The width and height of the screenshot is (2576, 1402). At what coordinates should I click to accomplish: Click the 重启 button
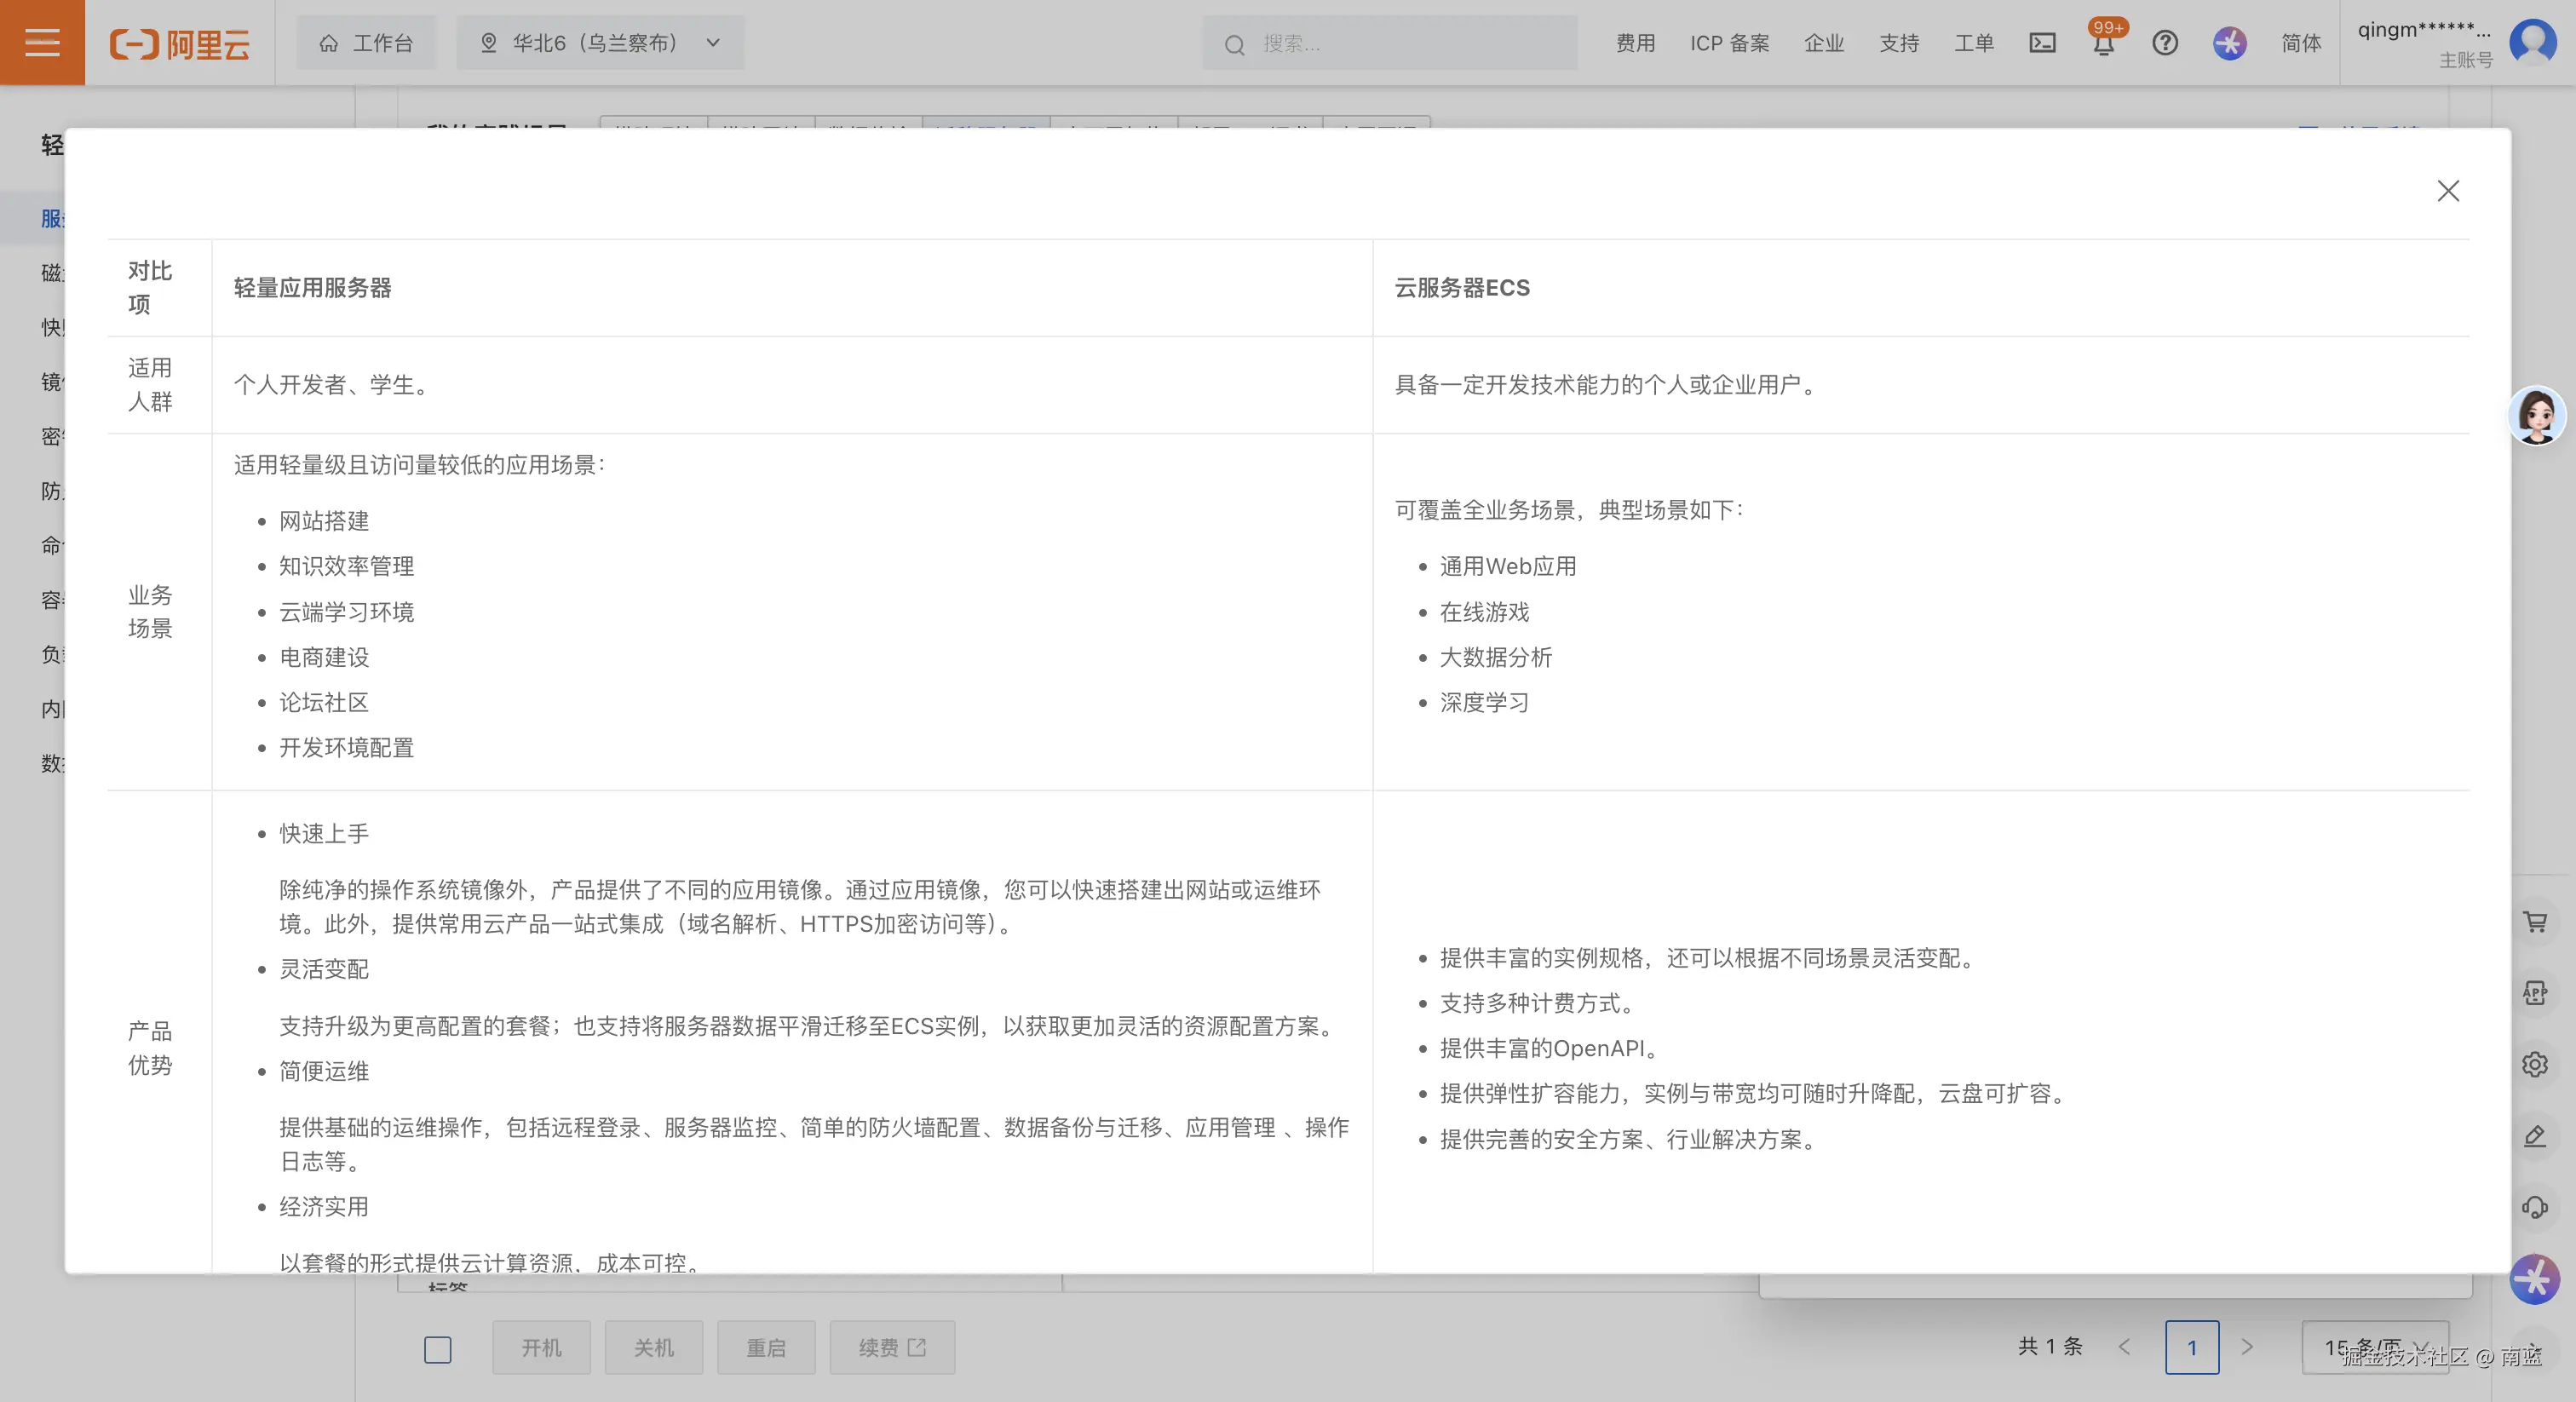[x=766, y=1348]
